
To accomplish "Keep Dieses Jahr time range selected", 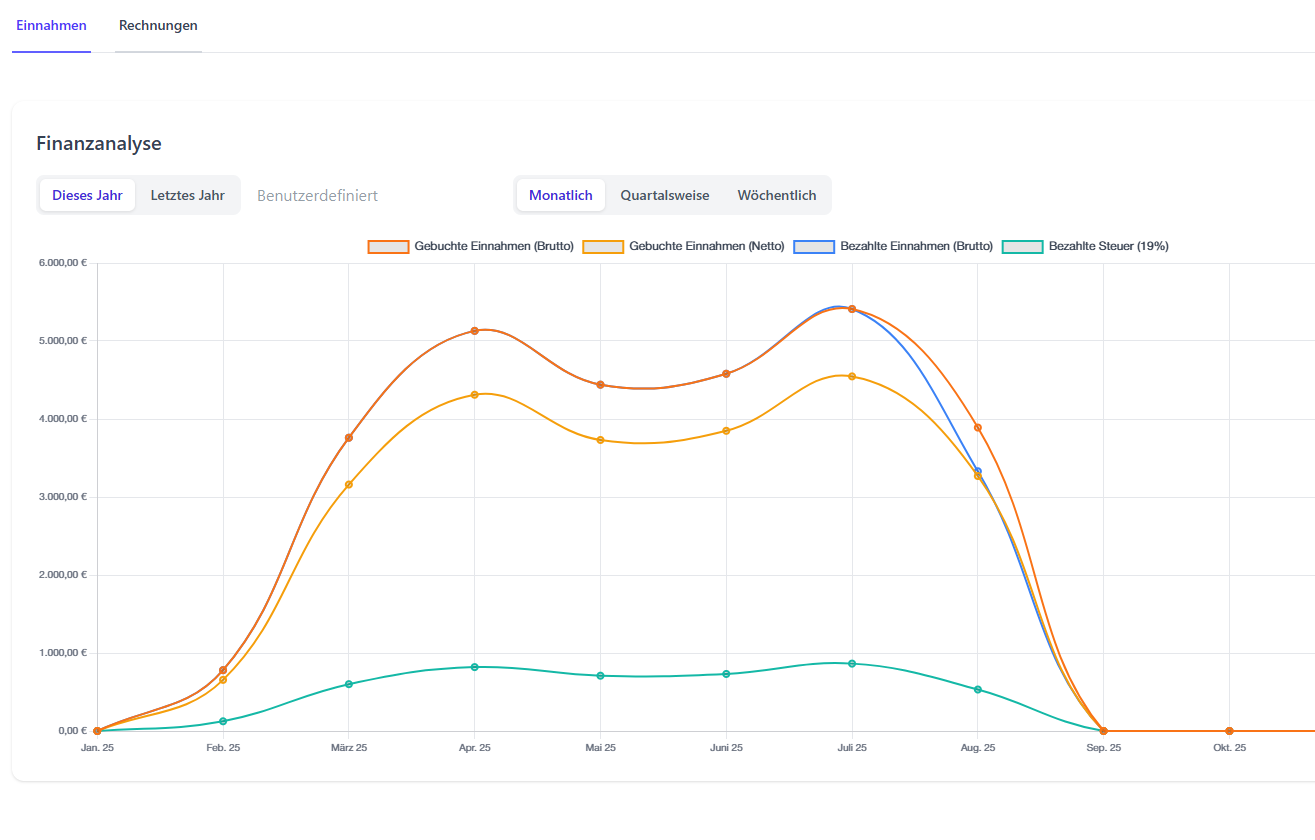I will (87, 195).
